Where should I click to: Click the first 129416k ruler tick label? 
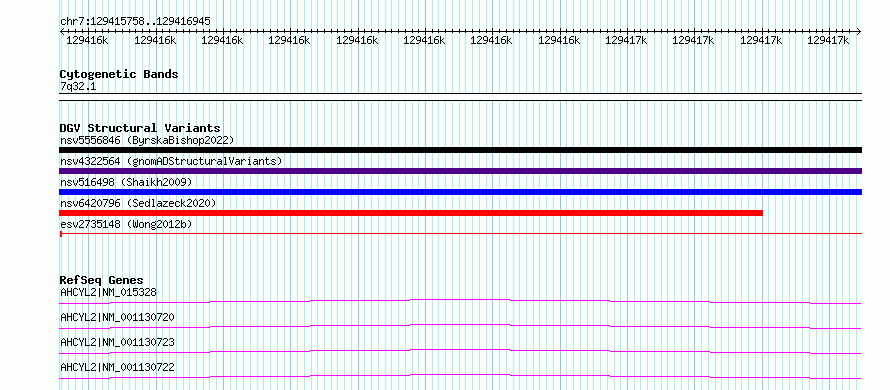pos(87,40)
